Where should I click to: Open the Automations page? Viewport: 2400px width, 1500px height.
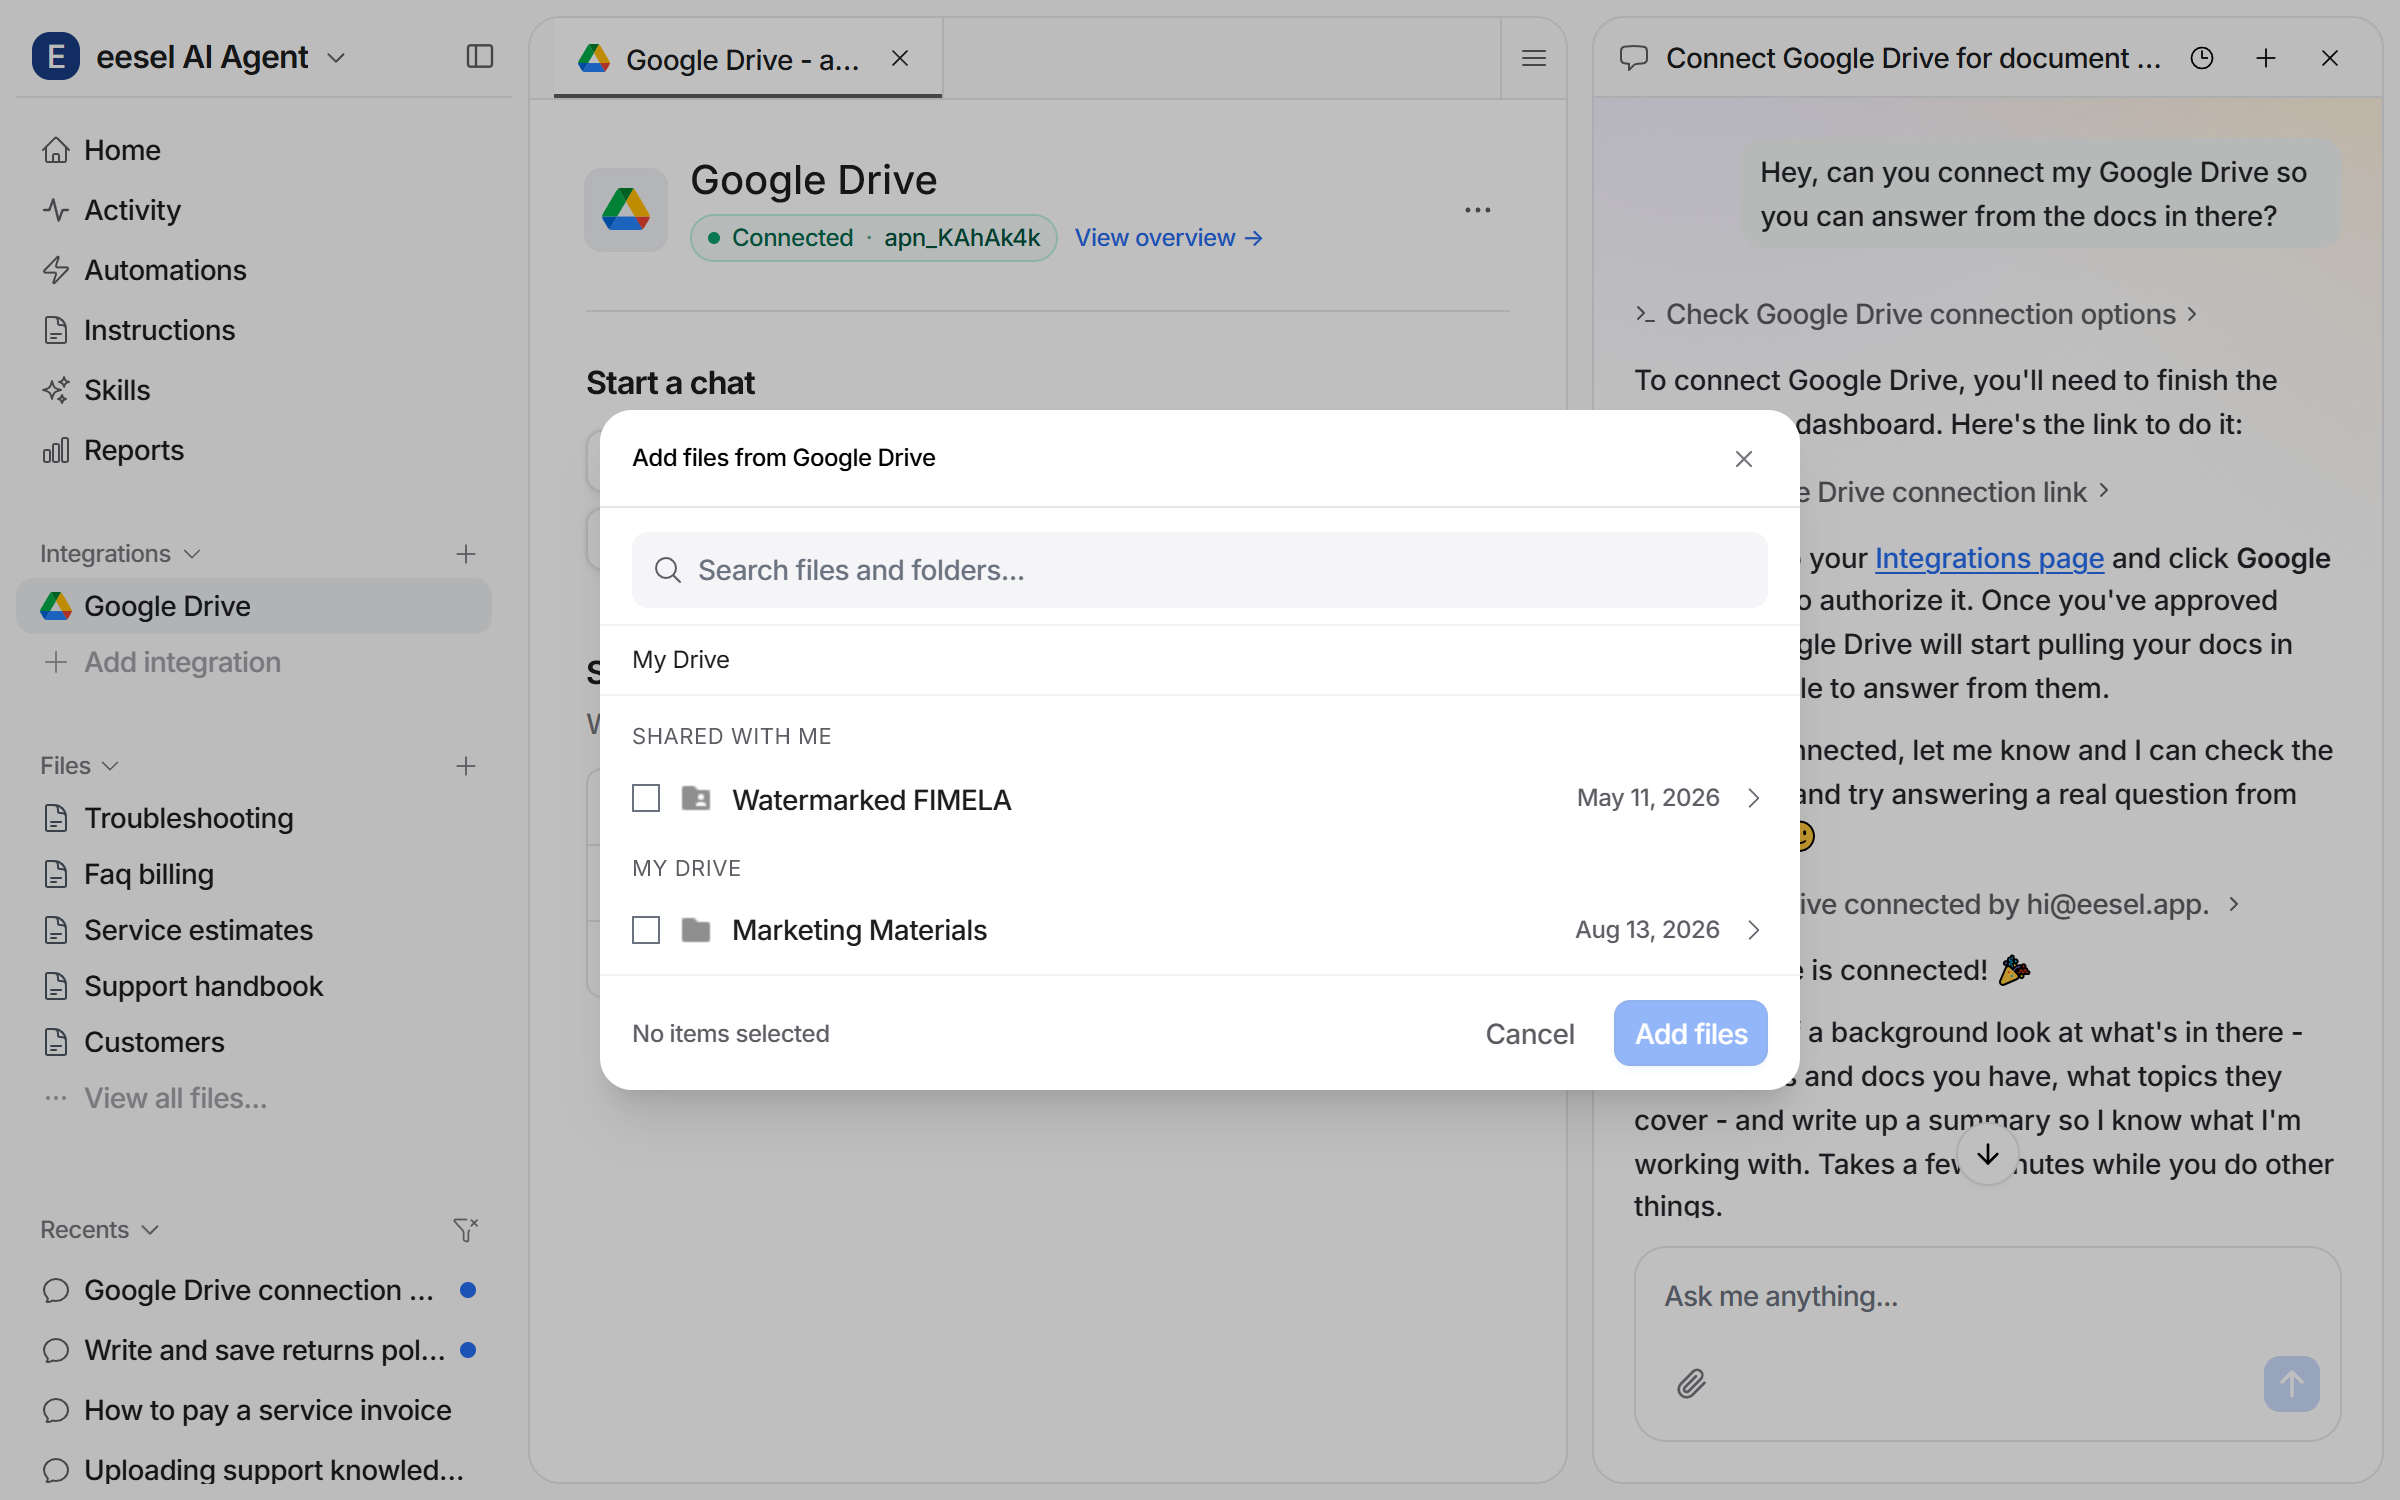click(x=255, y=270)
